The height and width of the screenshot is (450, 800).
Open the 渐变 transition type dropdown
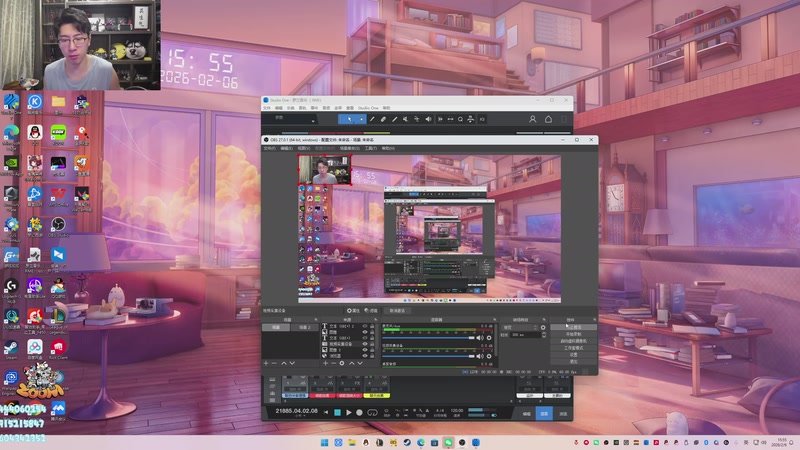[x=519, y=328]
